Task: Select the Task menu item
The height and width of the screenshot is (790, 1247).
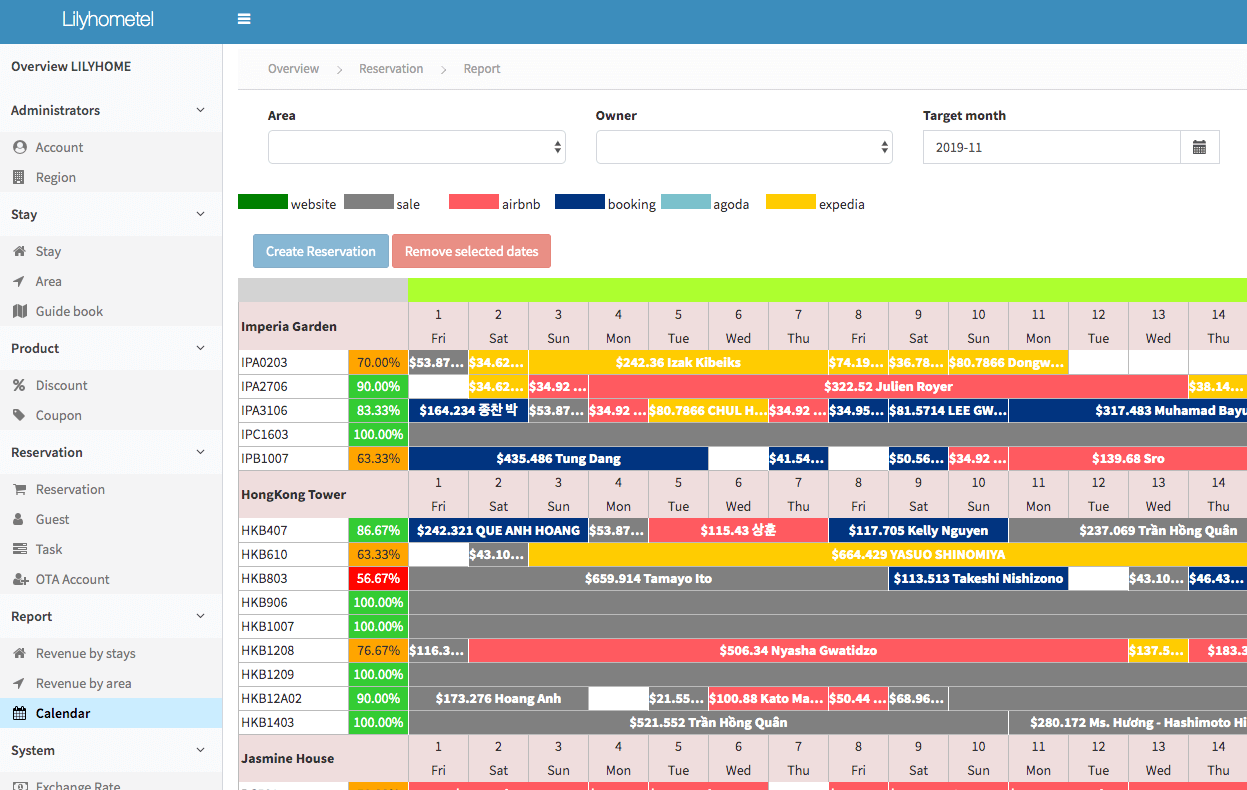Action: (49, 549)
